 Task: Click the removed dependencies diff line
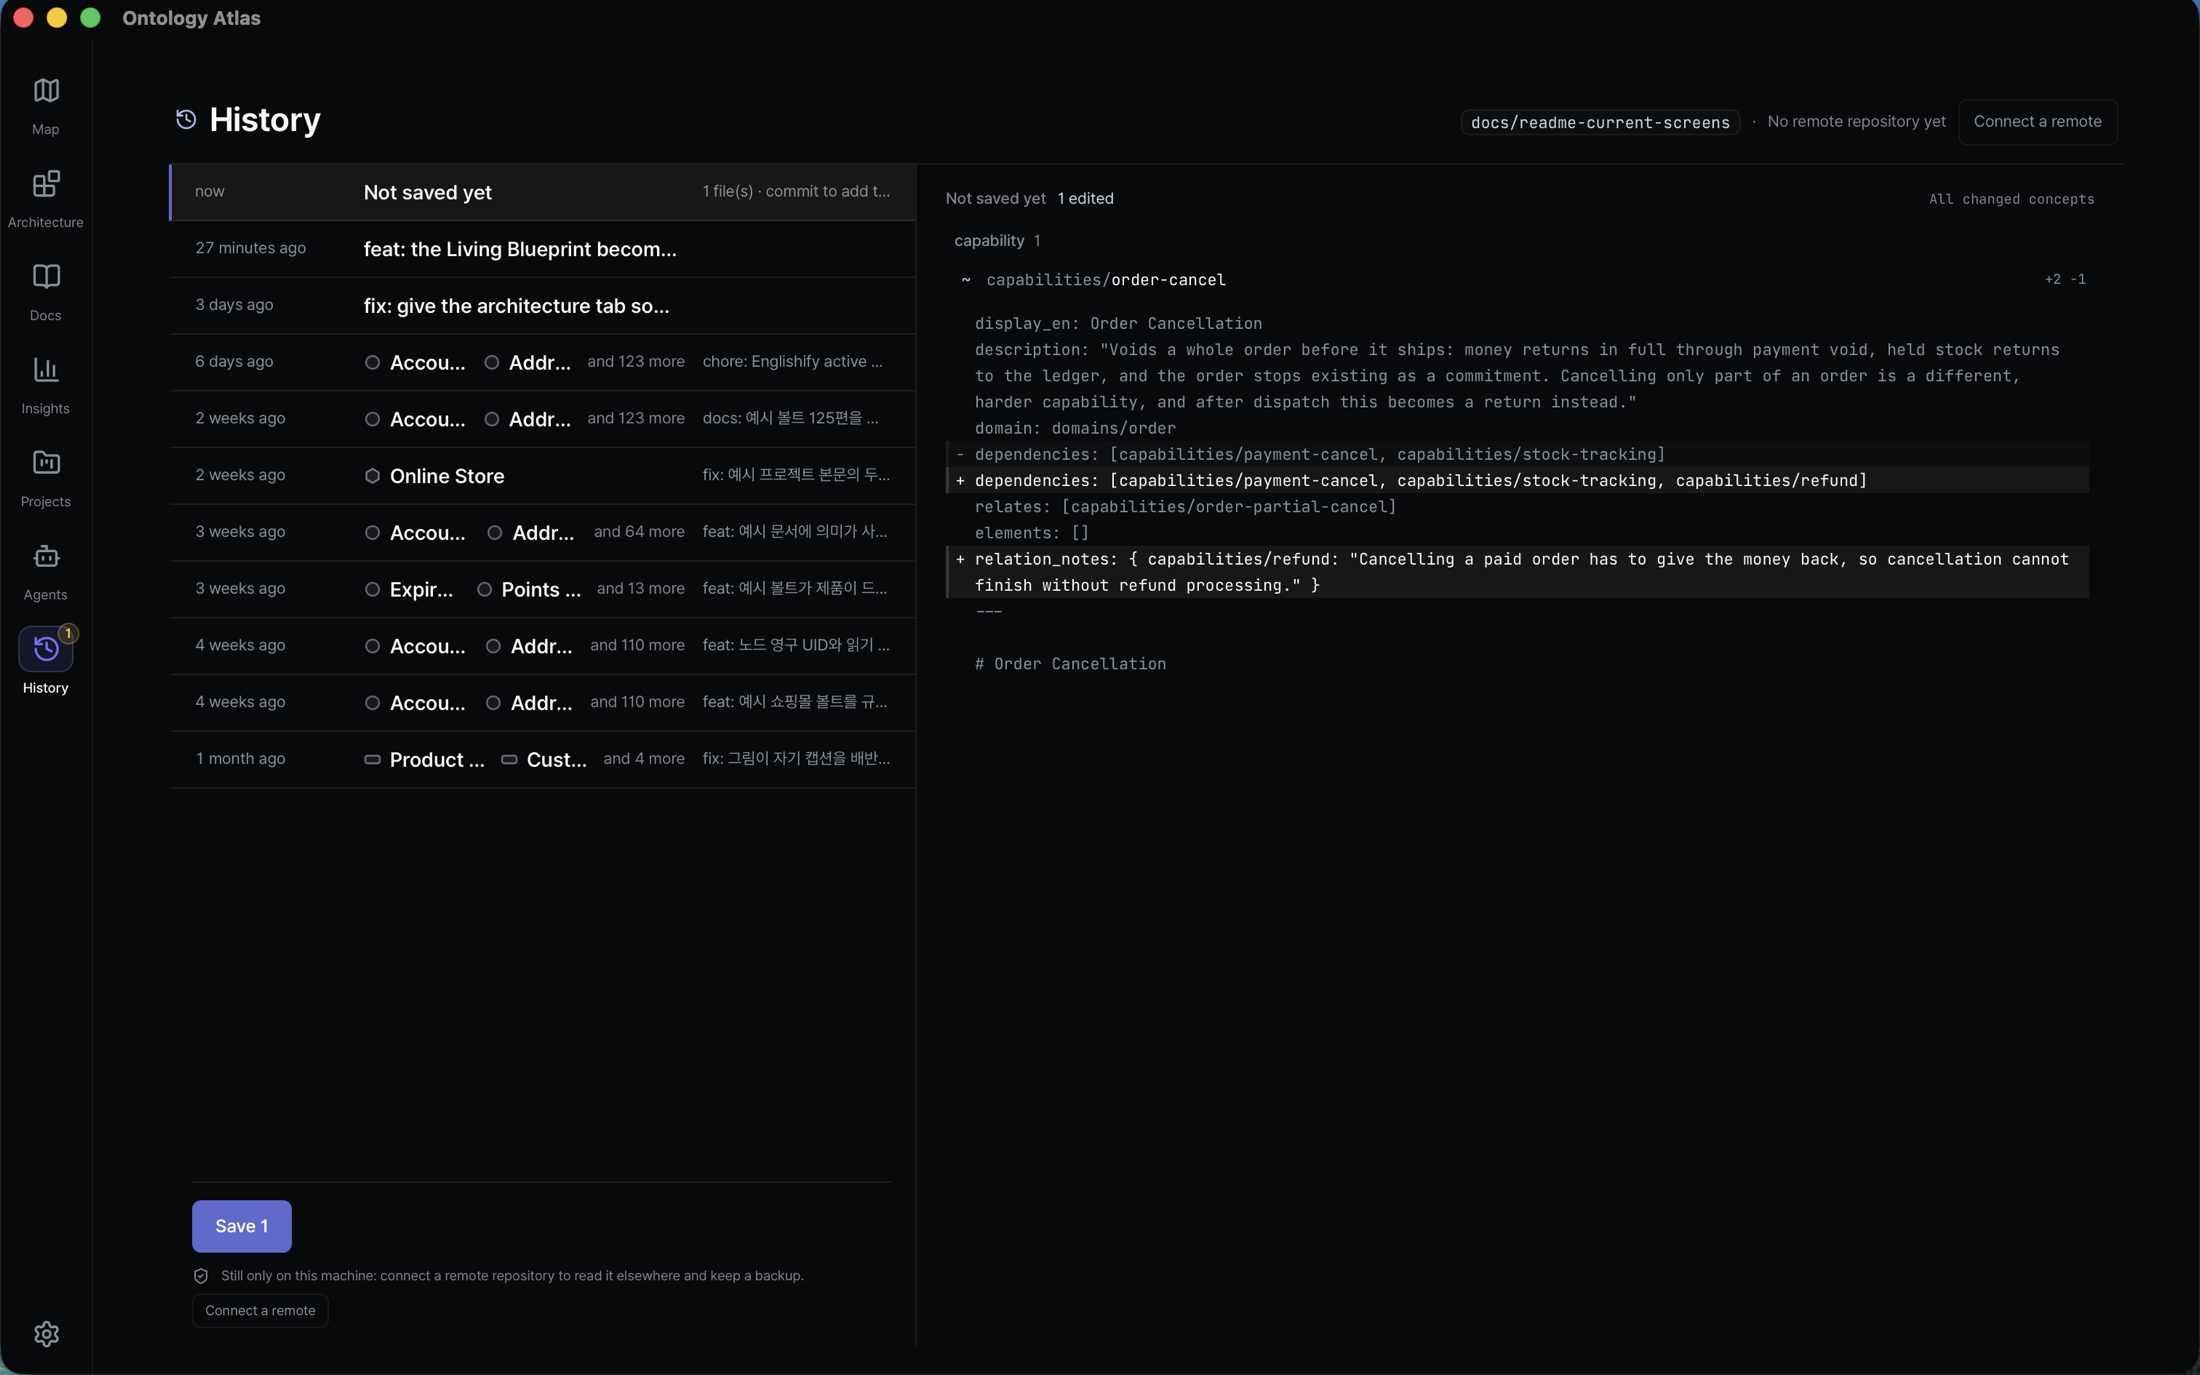1517,455
